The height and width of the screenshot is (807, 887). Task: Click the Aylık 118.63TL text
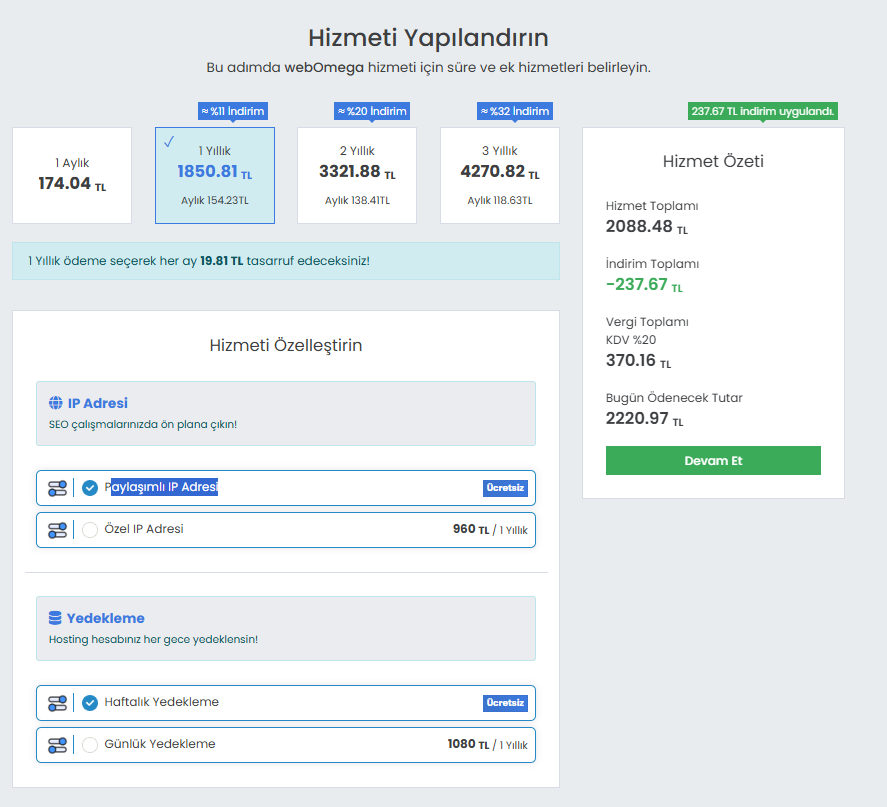pyautogui.click(x=500, y=200)
